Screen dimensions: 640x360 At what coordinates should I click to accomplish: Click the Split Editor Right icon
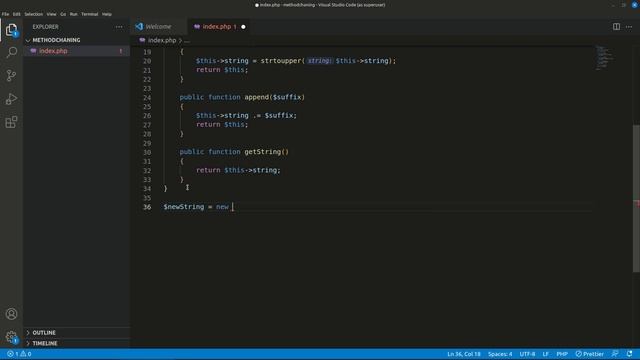point(616,27)
